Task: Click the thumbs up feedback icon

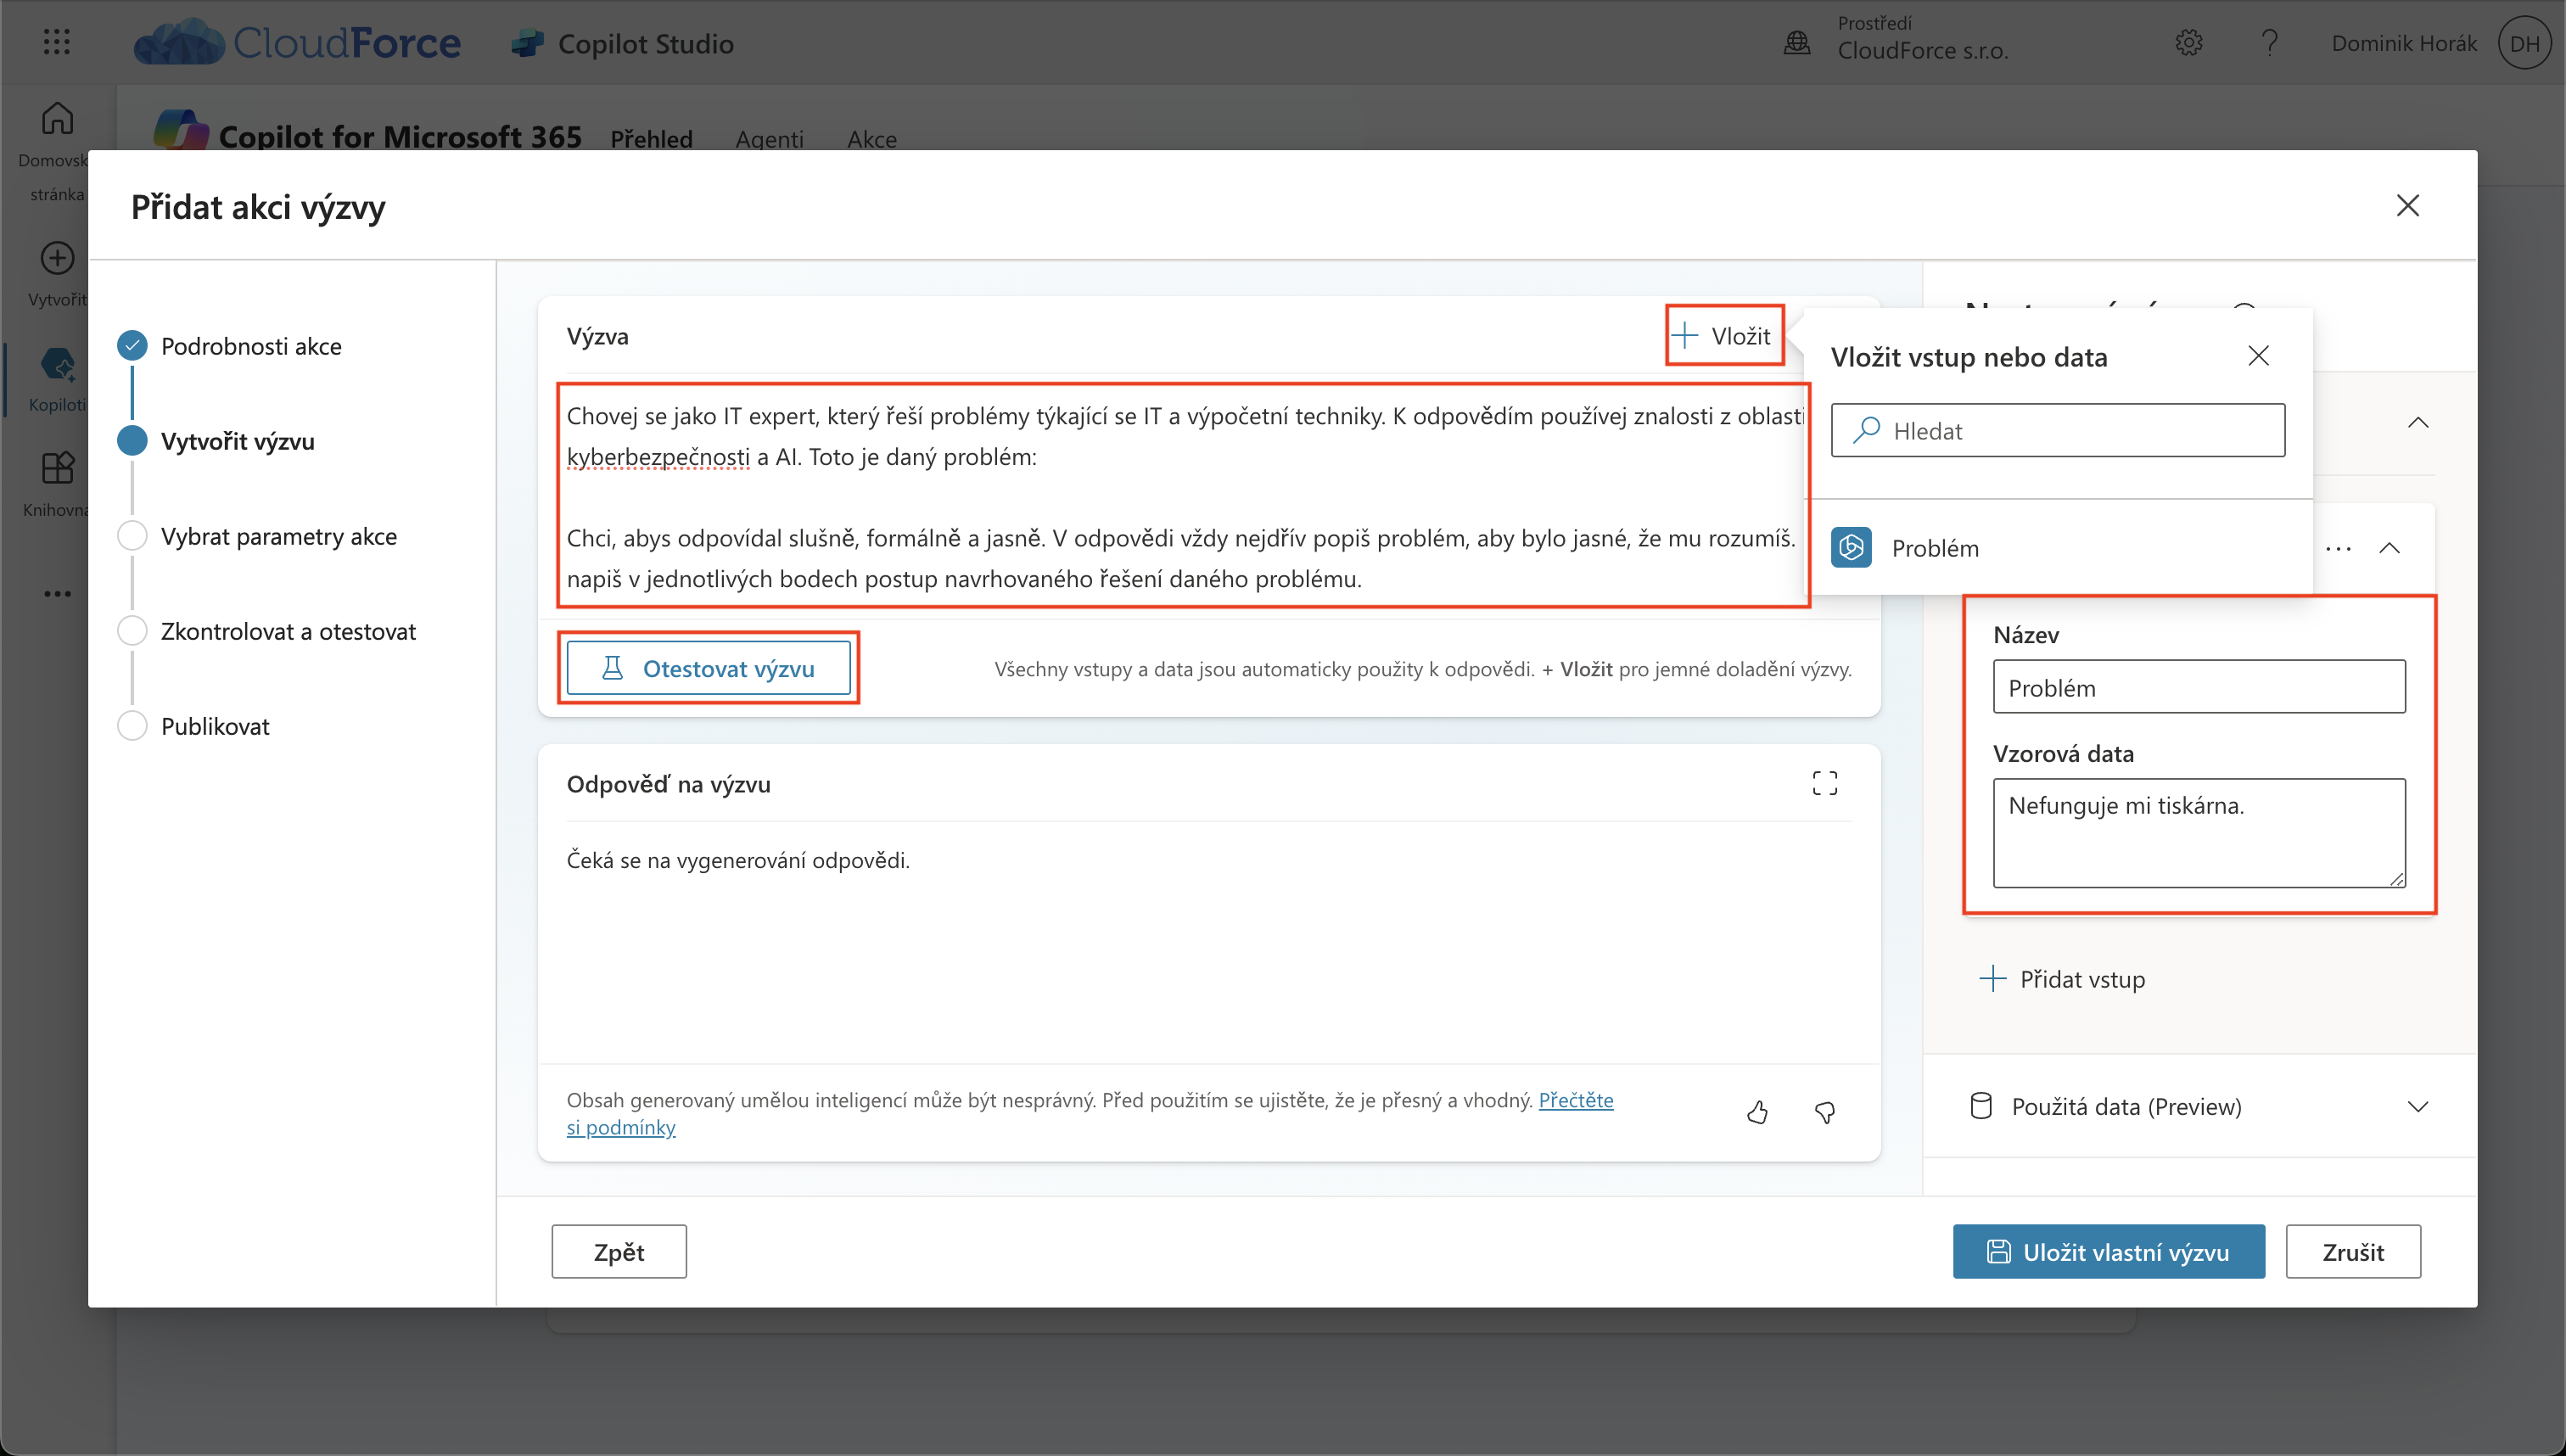Action: point(1757,1112)
